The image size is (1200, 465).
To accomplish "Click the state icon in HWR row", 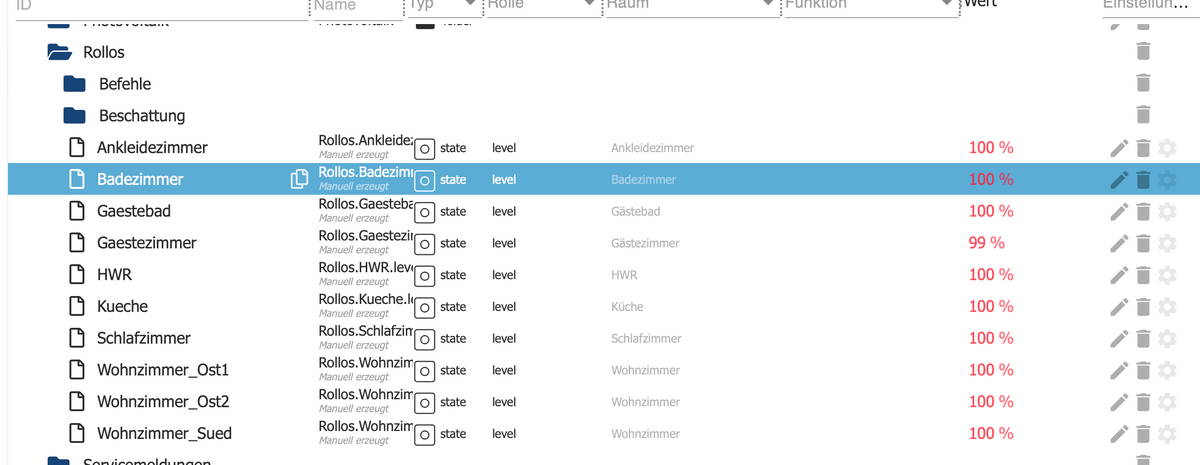I will [x=424, y=275].
